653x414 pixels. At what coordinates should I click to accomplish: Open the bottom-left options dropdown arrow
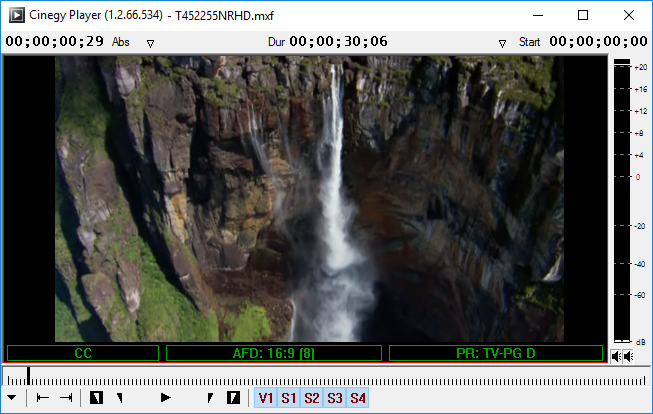(12, 398)
